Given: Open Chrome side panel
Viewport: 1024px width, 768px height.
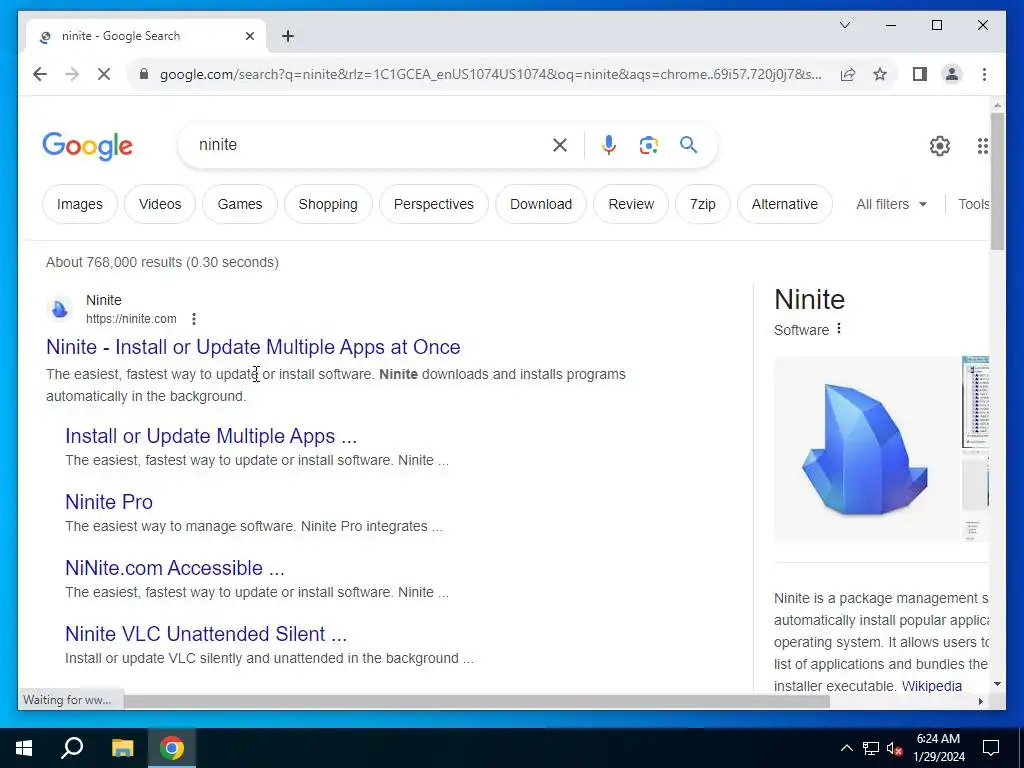Looking at the screenshot, I should click(920, 74).
